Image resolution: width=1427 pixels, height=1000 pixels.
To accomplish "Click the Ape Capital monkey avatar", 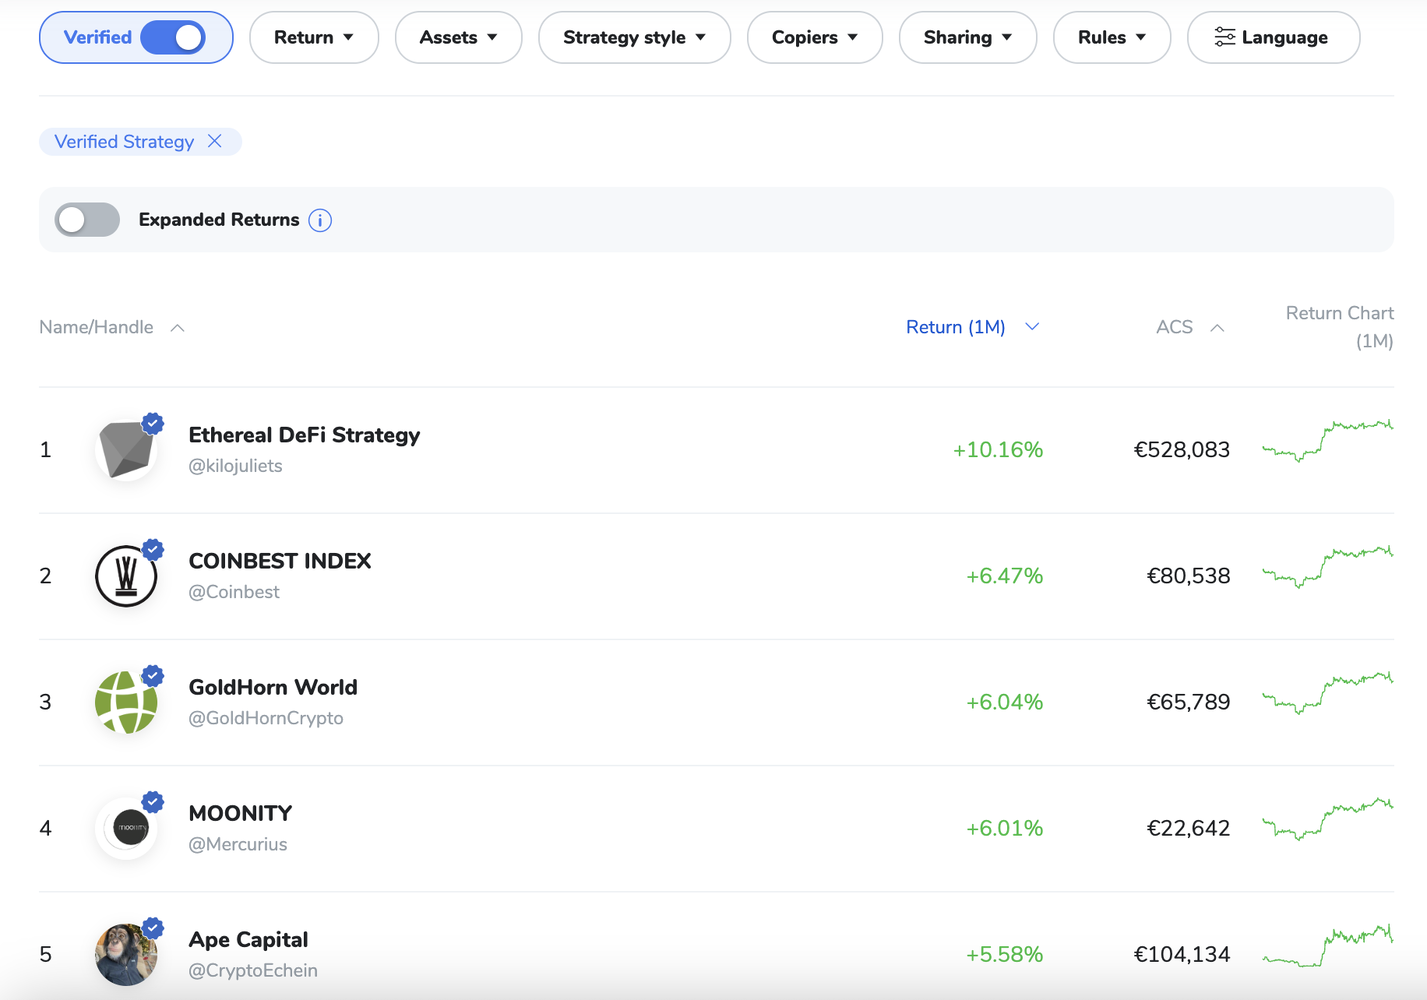I will tap(126, 954).
